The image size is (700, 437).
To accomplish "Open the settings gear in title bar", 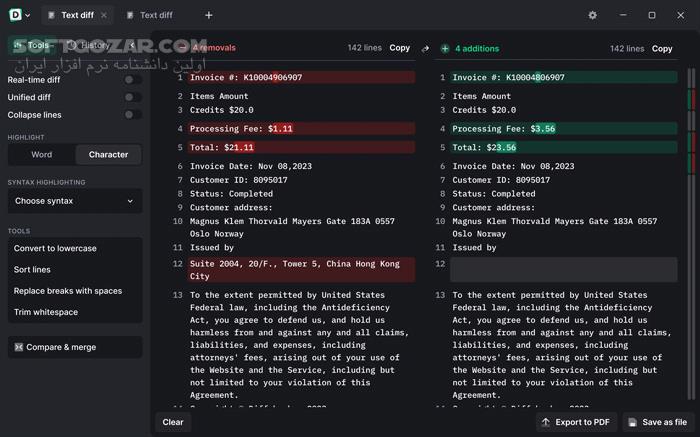I will click(x=592, y=15).
